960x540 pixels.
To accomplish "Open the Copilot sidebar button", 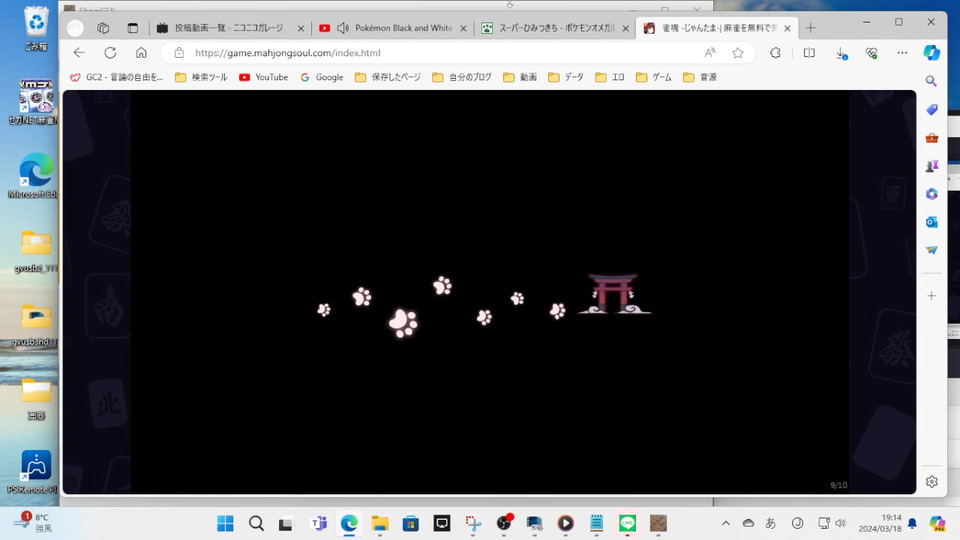I will [931, 53].
